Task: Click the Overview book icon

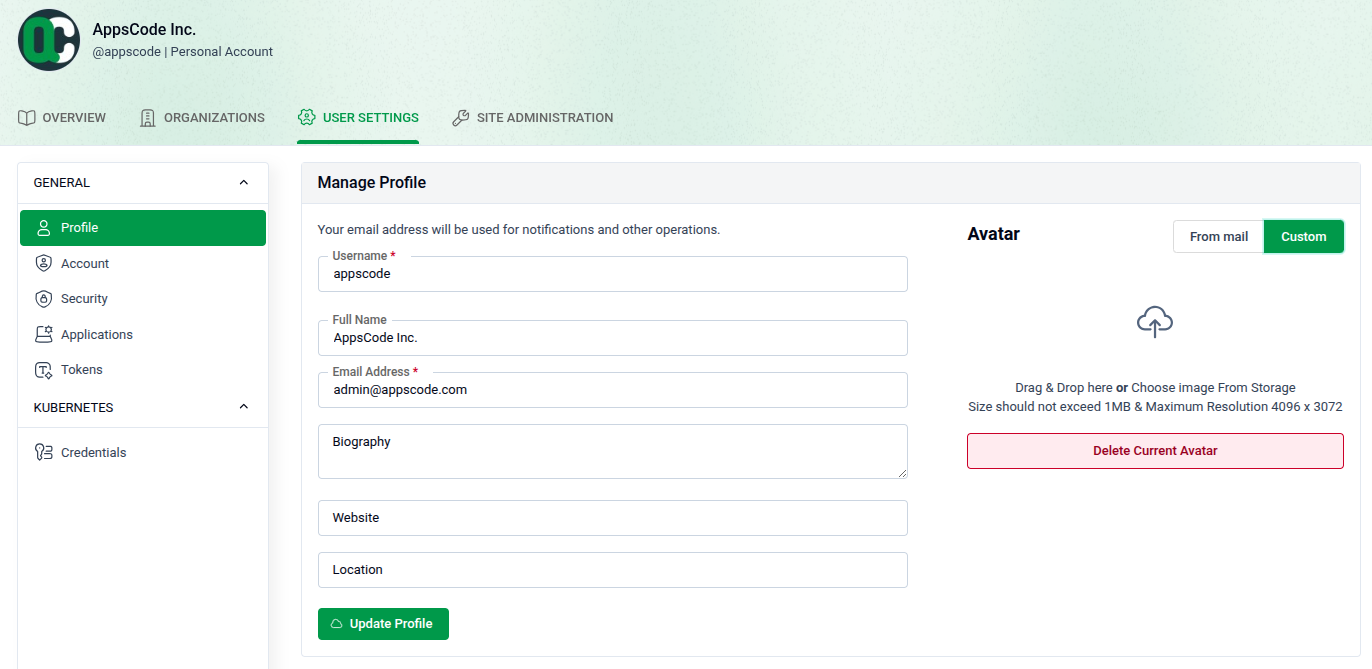Action: coord(27,118)
